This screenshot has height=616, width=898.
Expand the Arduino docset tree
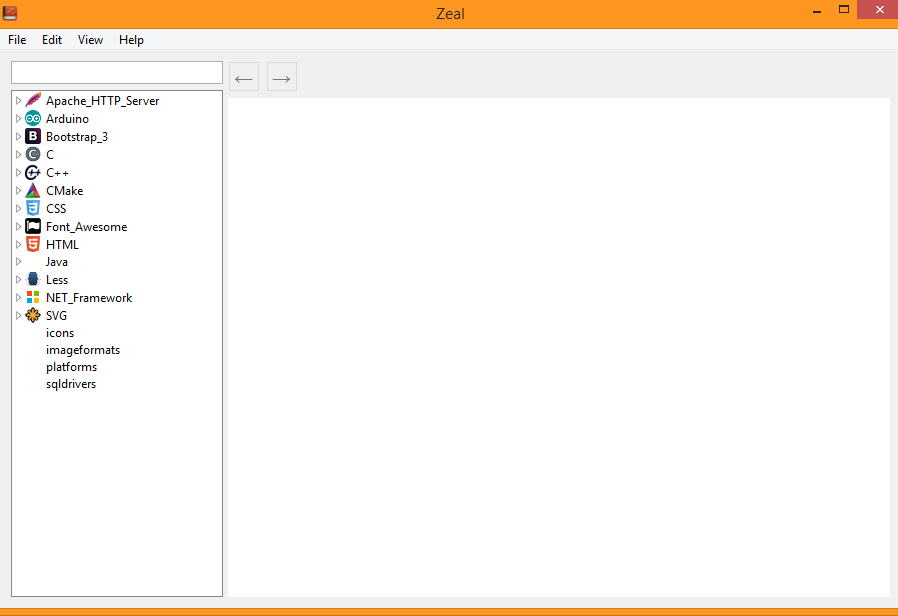18,119
